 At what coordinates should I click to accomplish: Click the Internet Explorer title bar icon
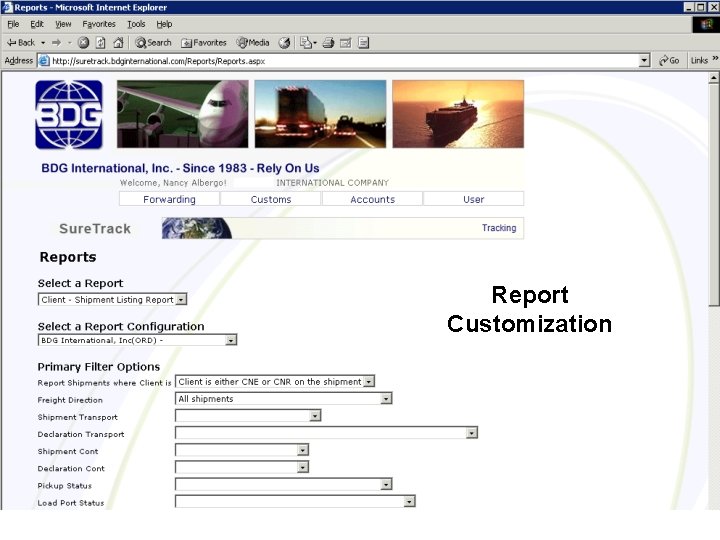pos(7,7)
